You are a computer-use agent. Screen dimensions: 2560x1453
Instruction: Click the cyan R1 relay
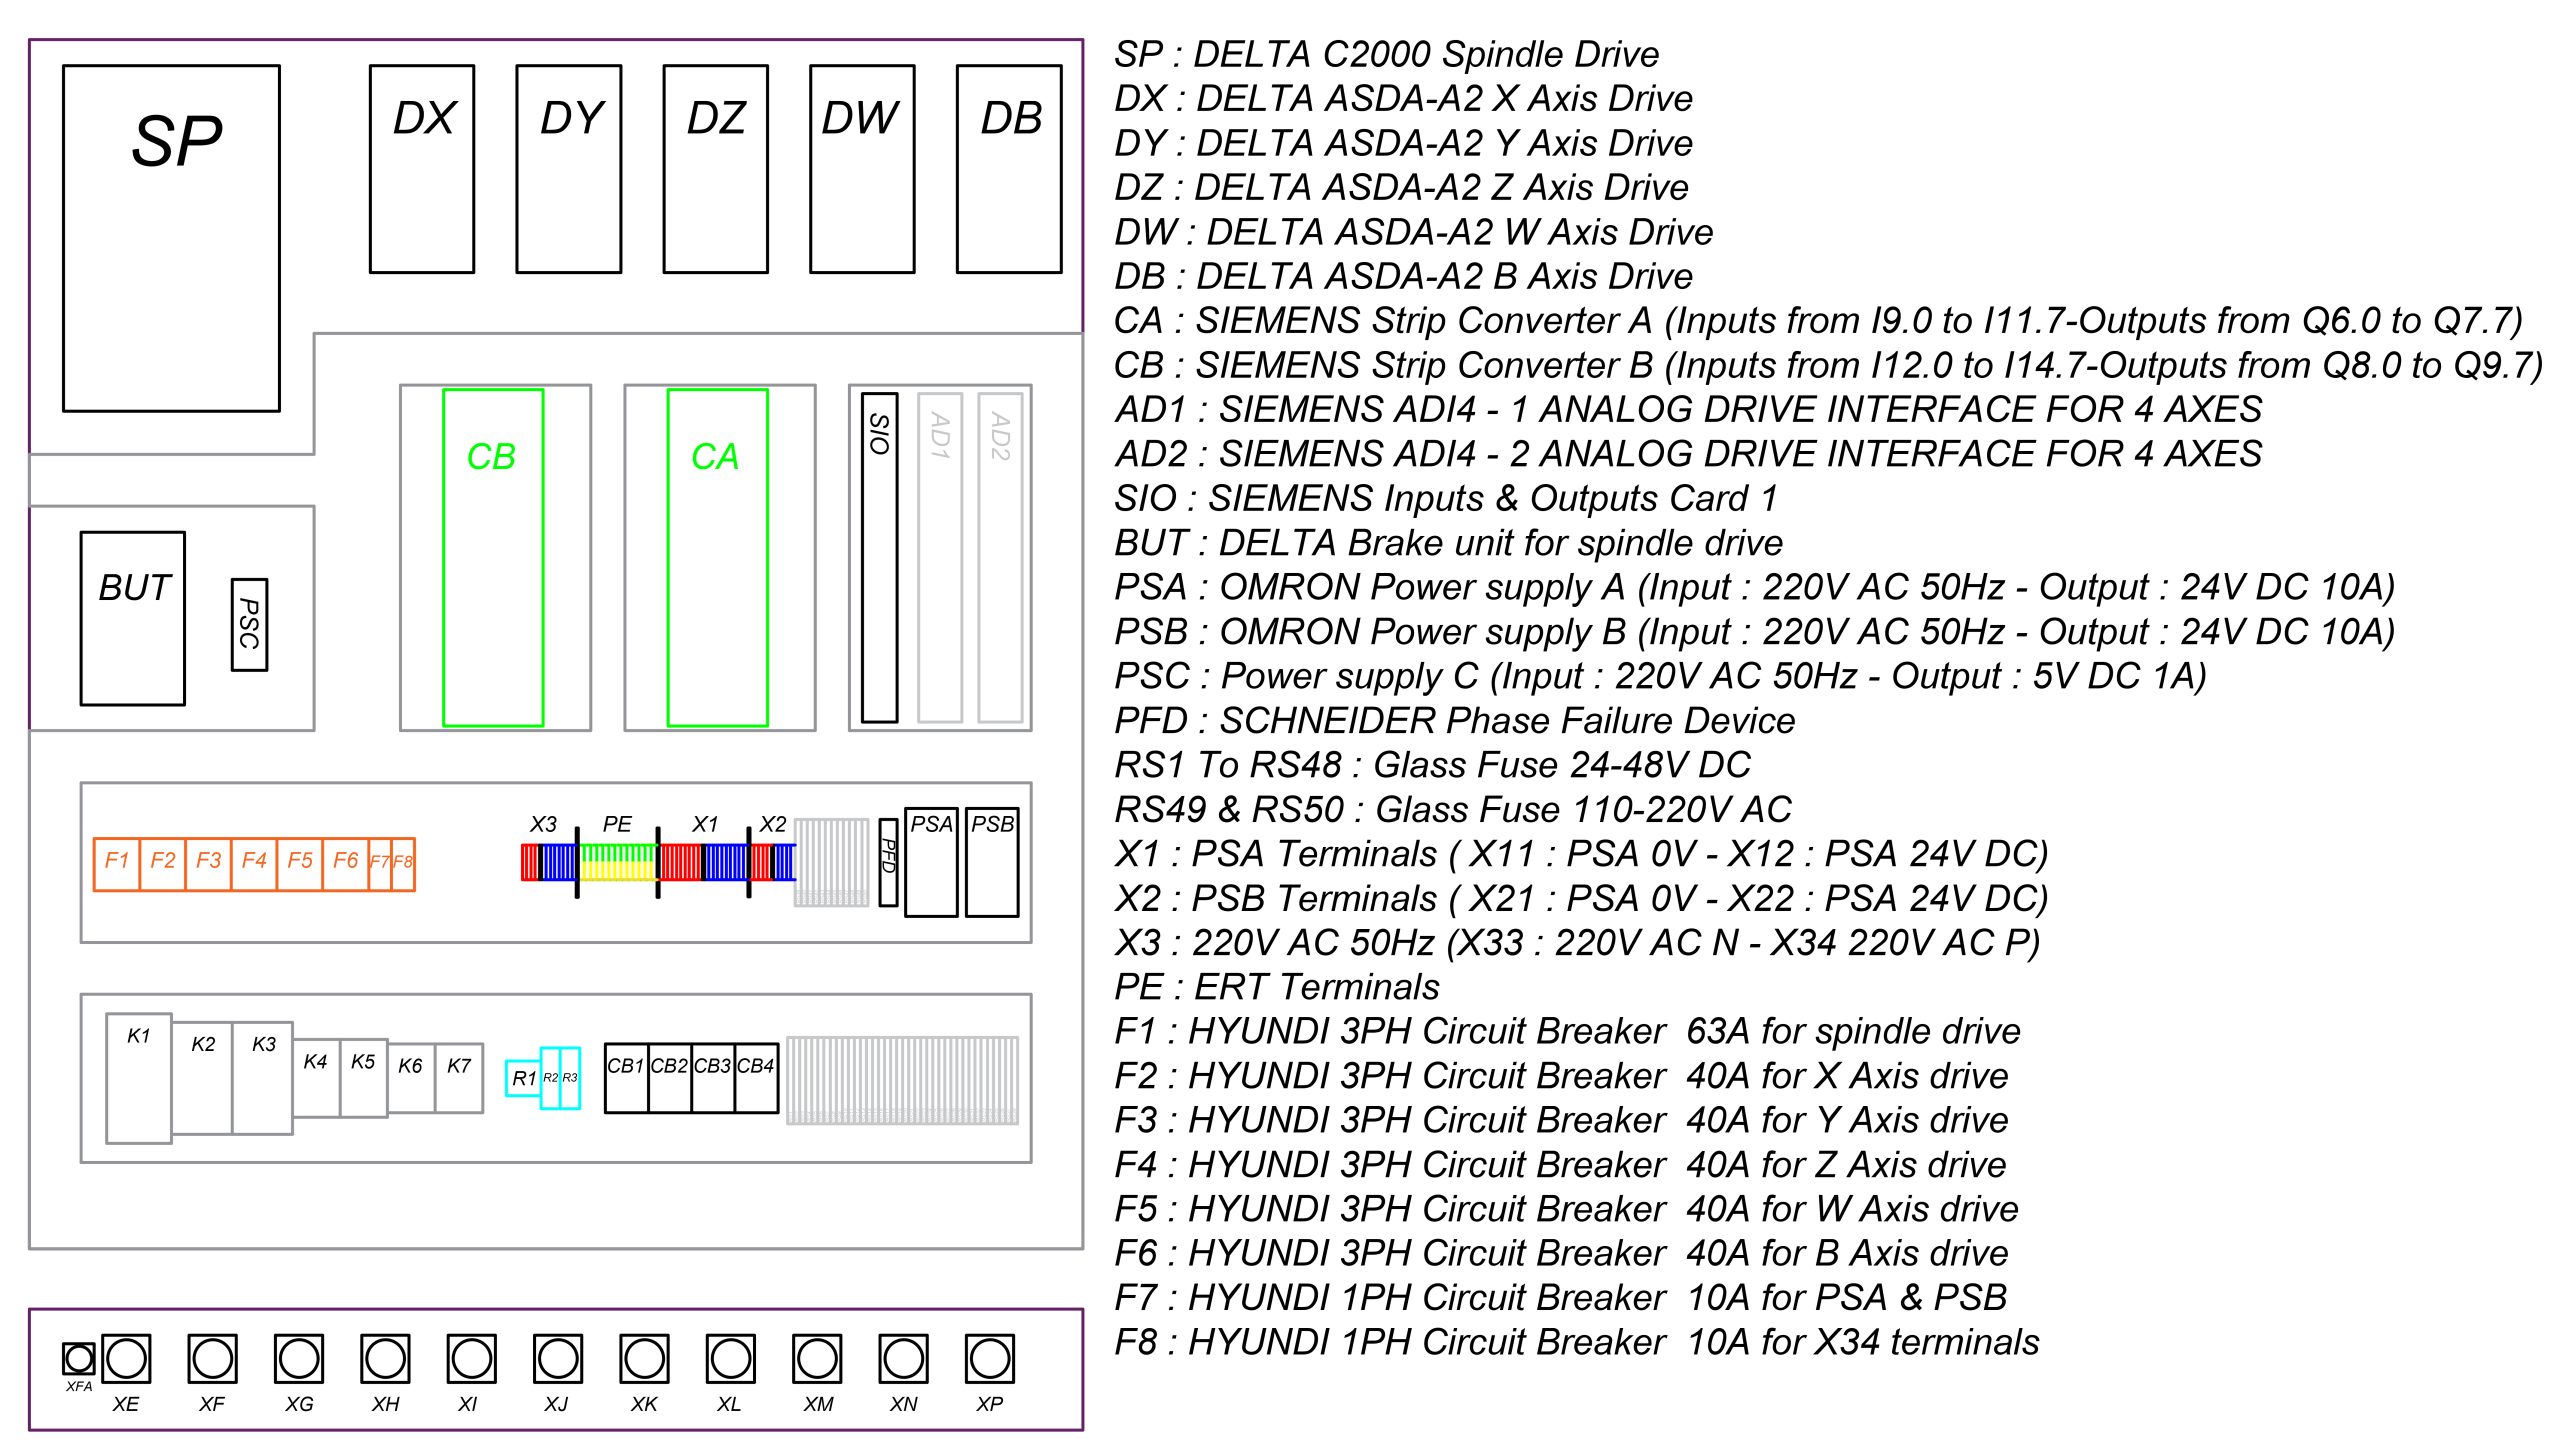pos(523,1078)
